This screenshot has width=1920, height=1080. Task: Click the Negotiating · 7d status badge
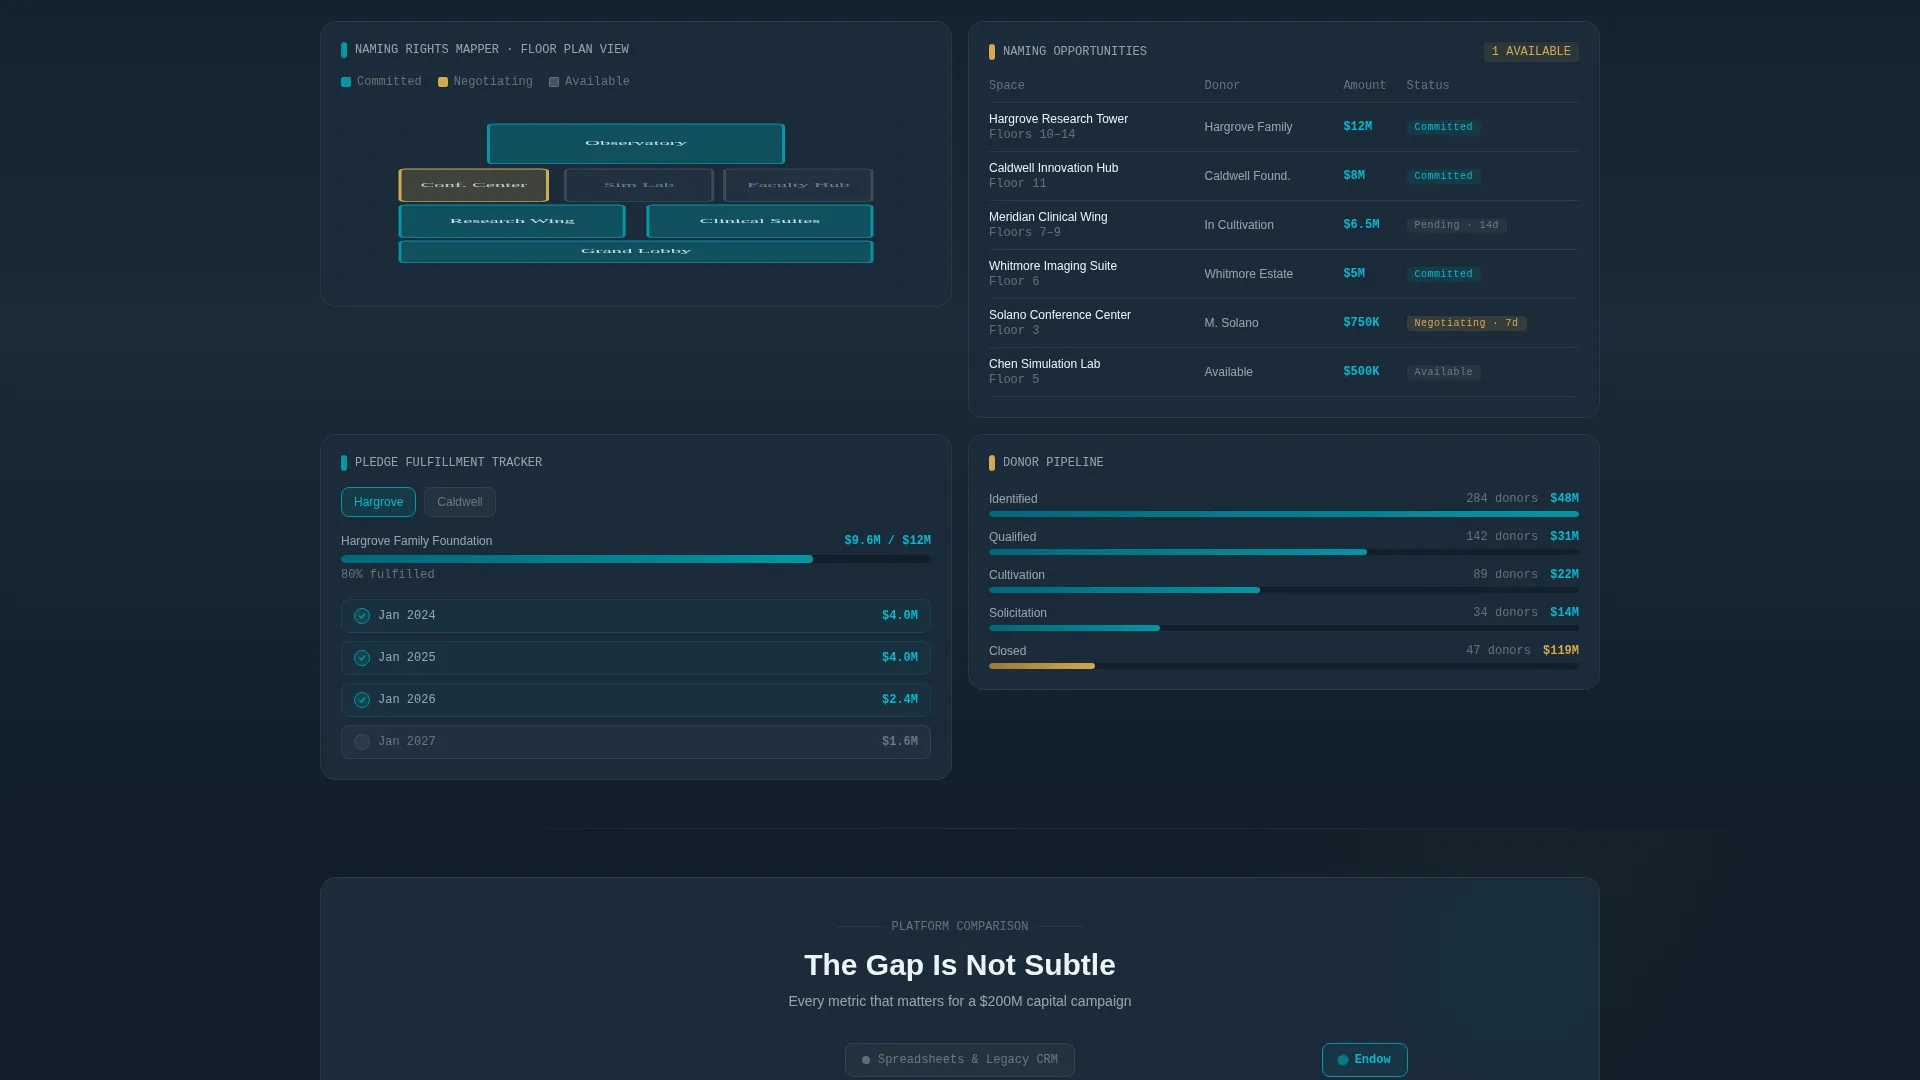[1466, 323]
